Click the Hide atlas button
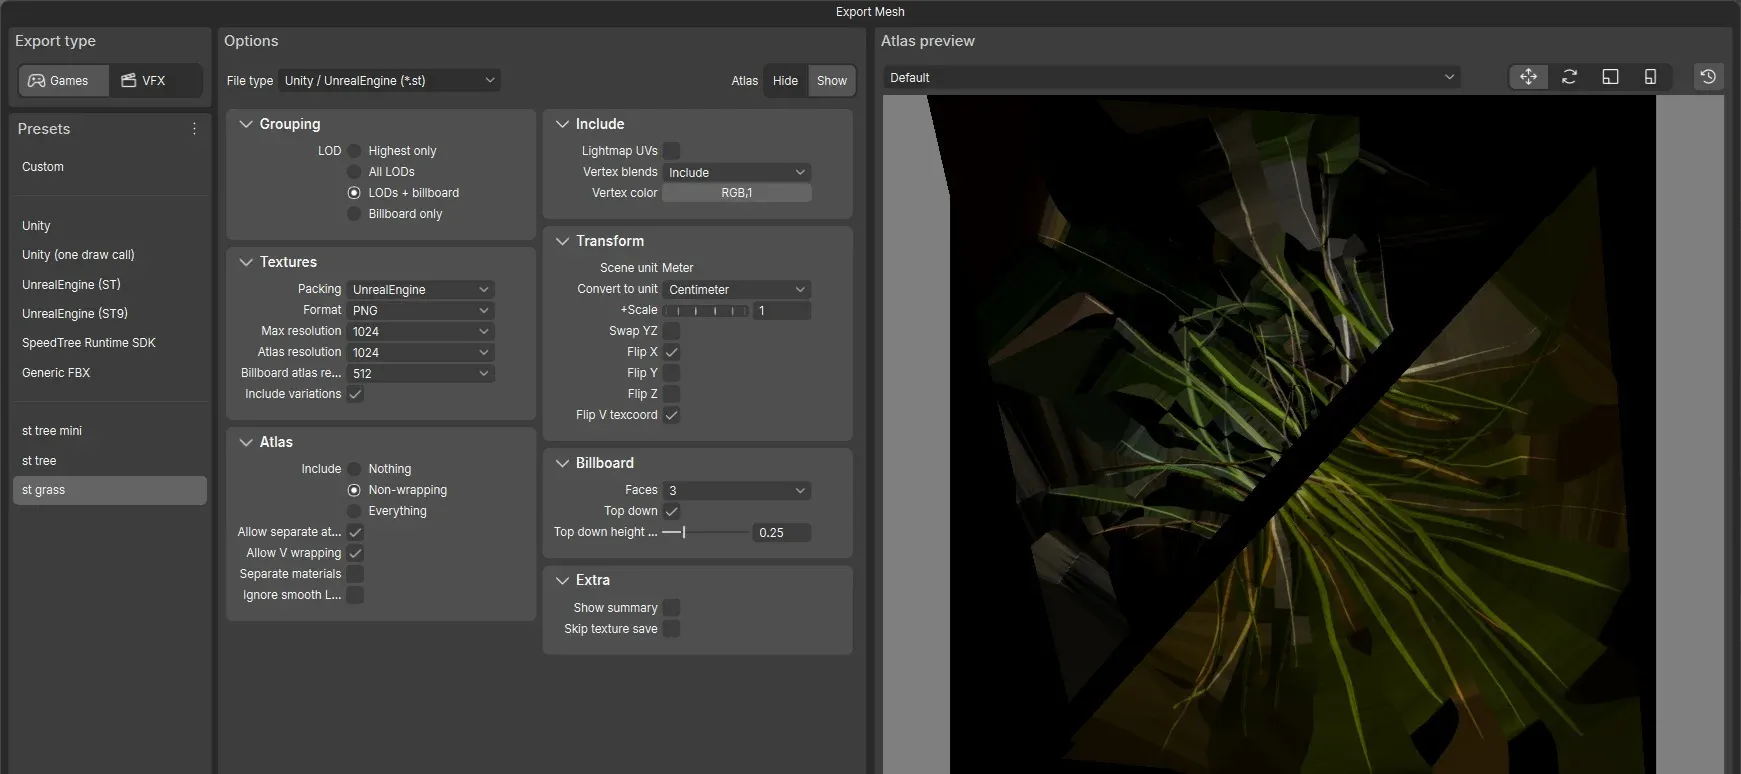The image size is (1741, 774). coord(785,81)
